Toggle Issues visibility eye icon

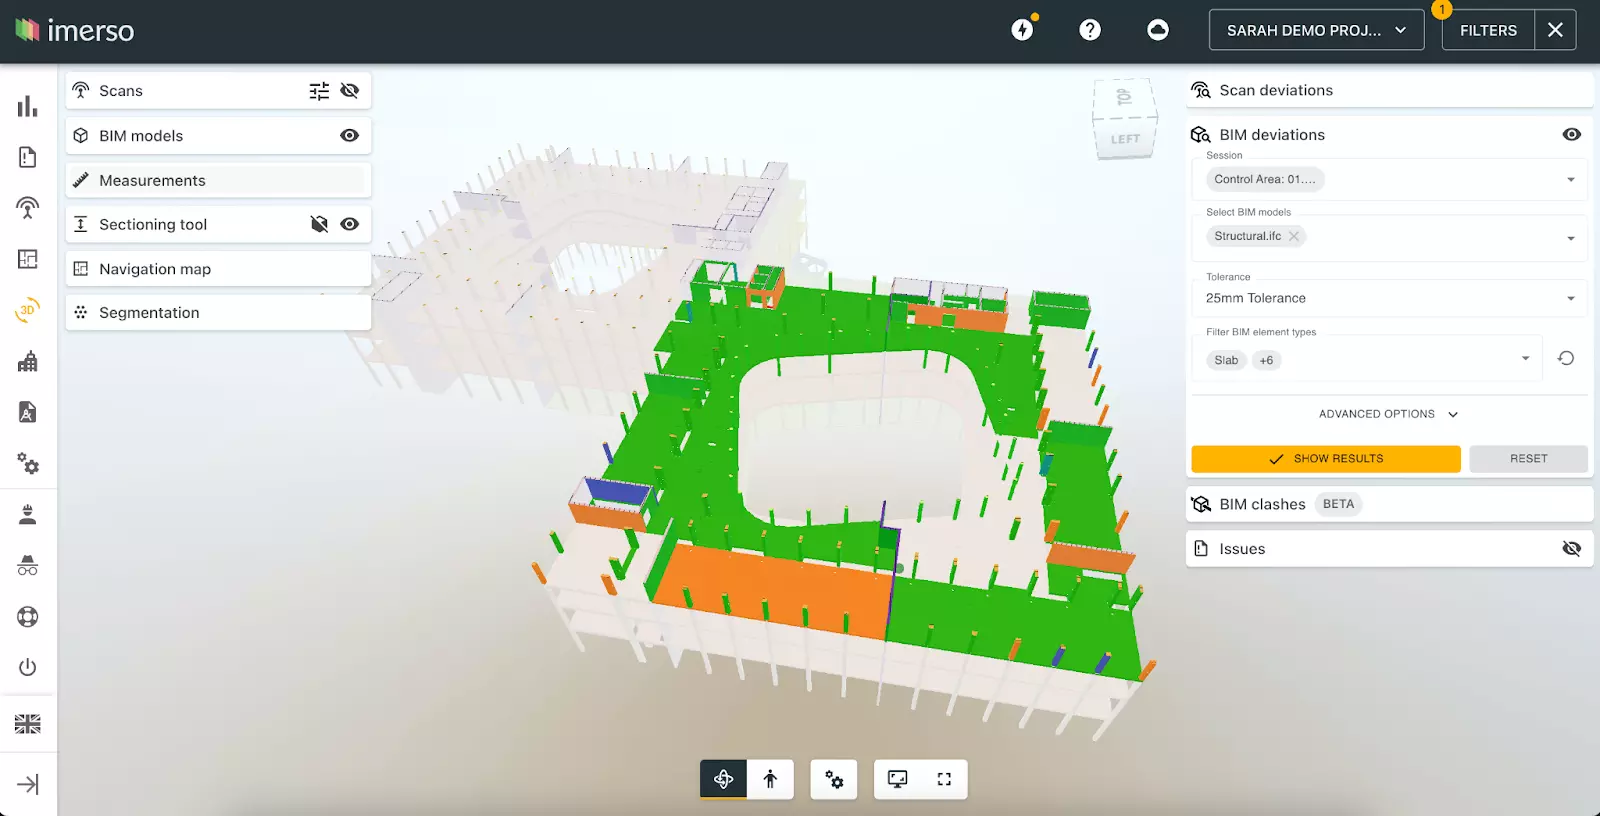1572,548
